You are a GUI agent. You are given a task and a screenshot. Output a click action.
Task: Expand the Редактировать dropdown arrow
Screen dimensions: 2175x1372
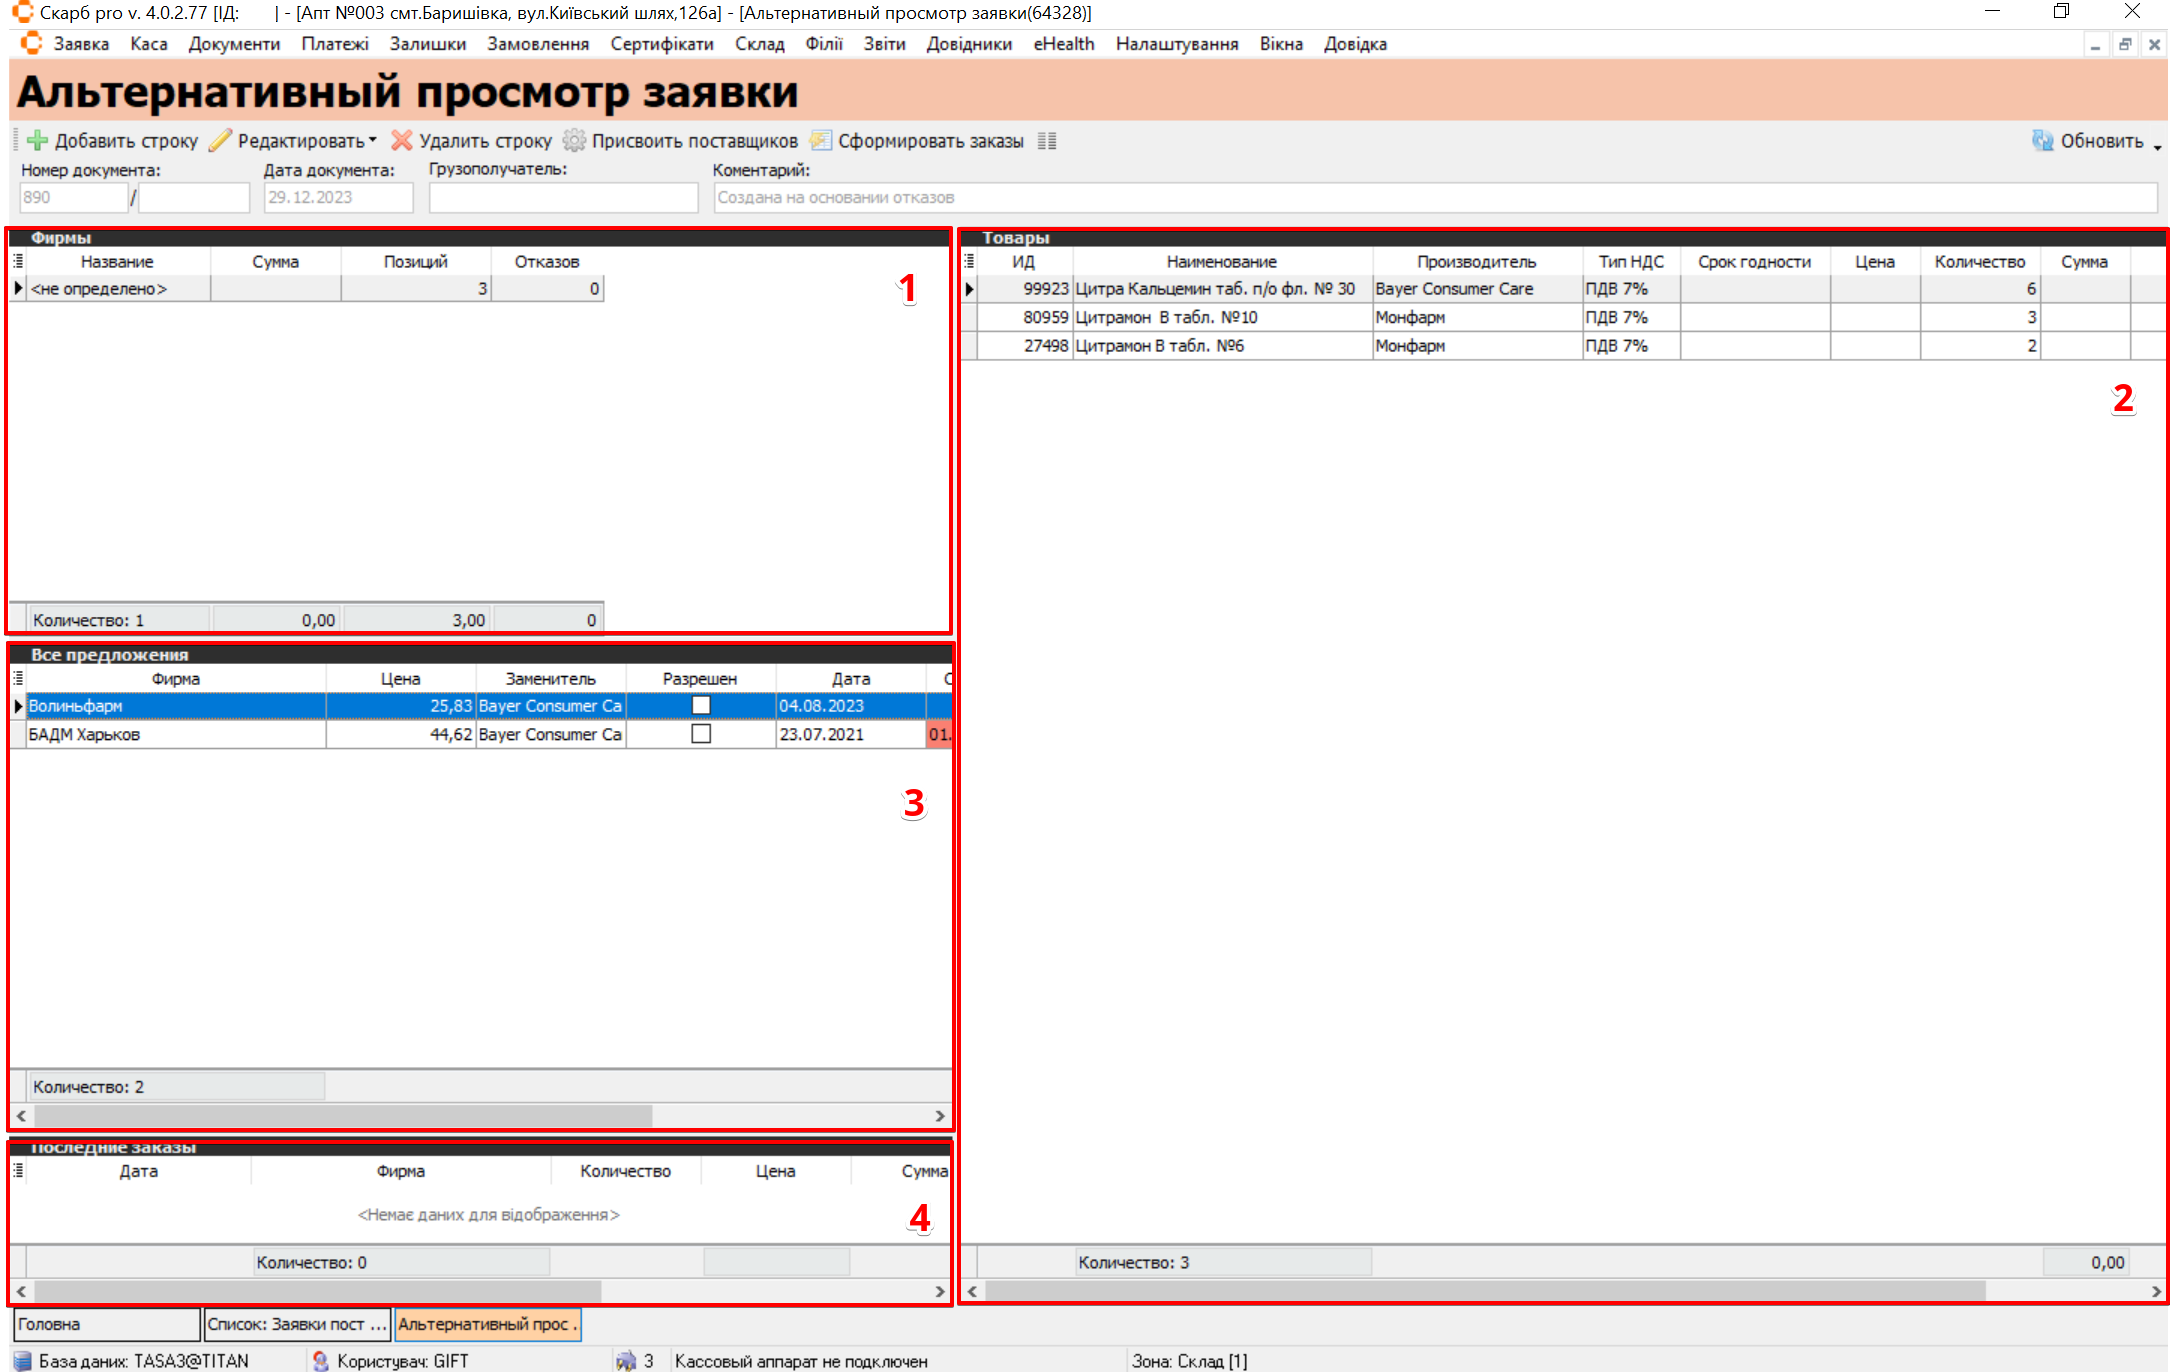(x=373, y=141)
